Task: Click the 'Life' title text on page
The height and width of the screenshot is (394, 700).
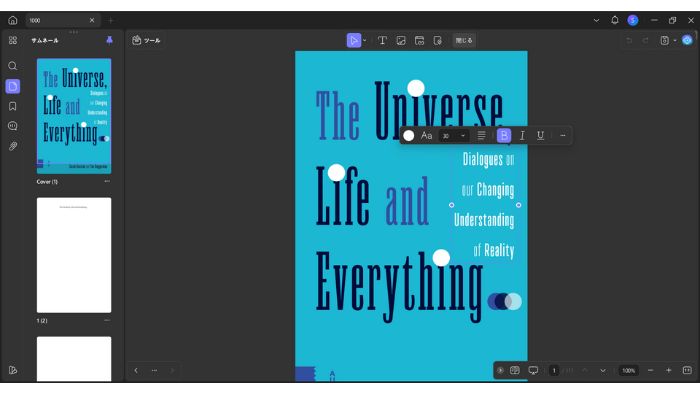Action: tap(342, 196)
